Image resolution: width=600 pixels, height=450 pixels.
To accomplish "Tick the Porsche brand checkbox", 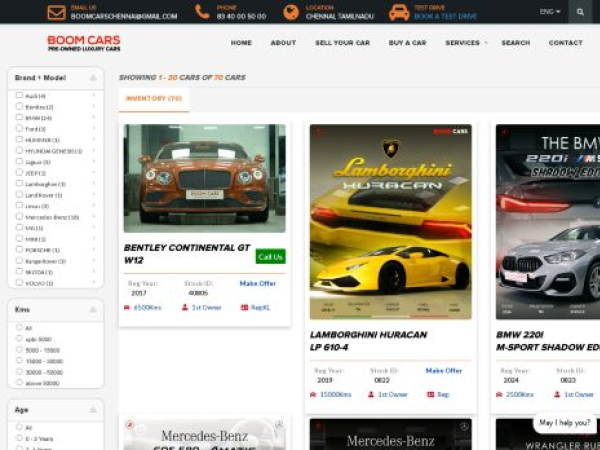I will (19, 249).
